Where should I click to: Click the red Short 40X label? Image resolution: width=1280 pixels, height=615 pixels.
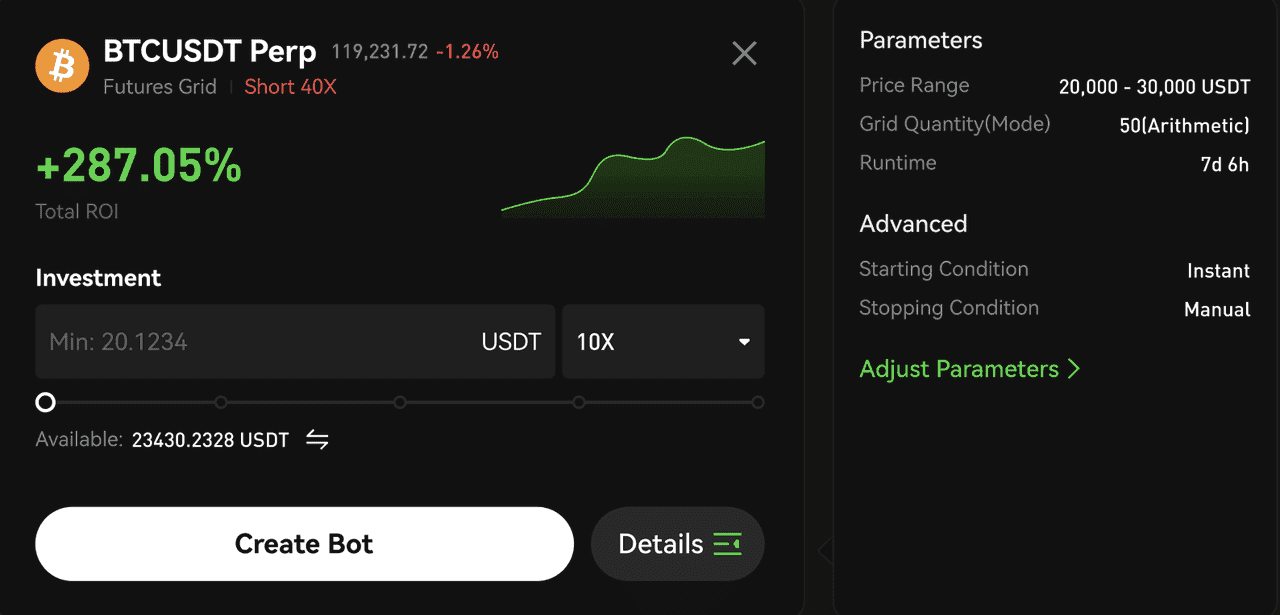point(290,87)
